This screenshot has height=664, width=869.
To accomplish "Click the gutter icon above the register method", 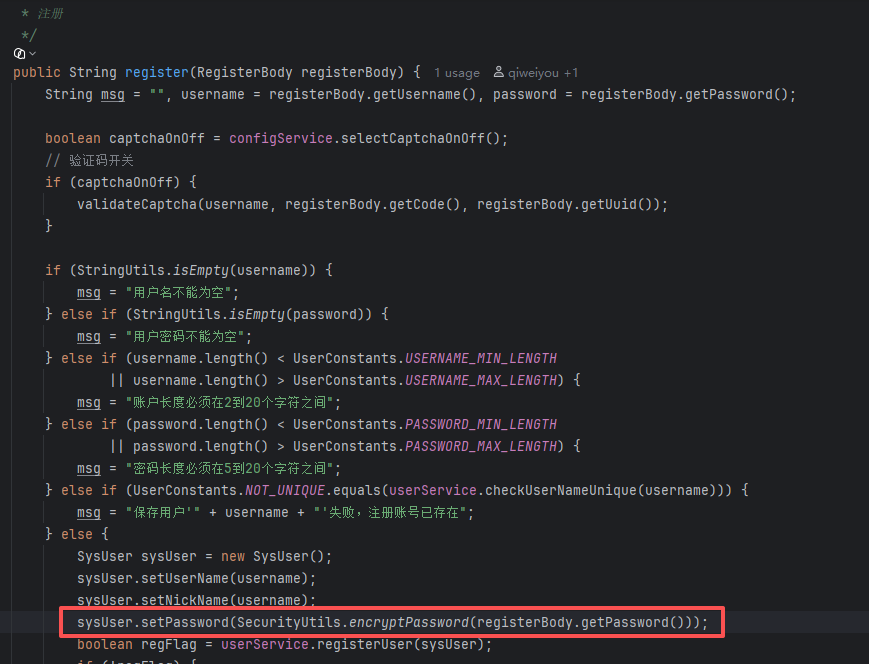I will (x=19, y=53).
